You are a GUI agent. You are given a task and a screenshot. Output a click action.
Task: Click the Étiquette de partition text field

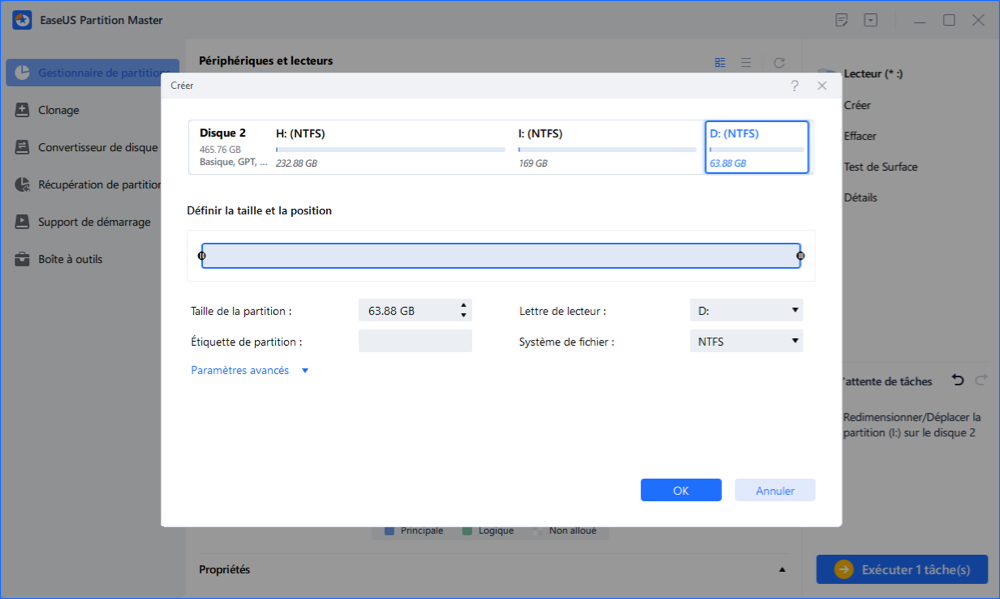click(415, 342)
